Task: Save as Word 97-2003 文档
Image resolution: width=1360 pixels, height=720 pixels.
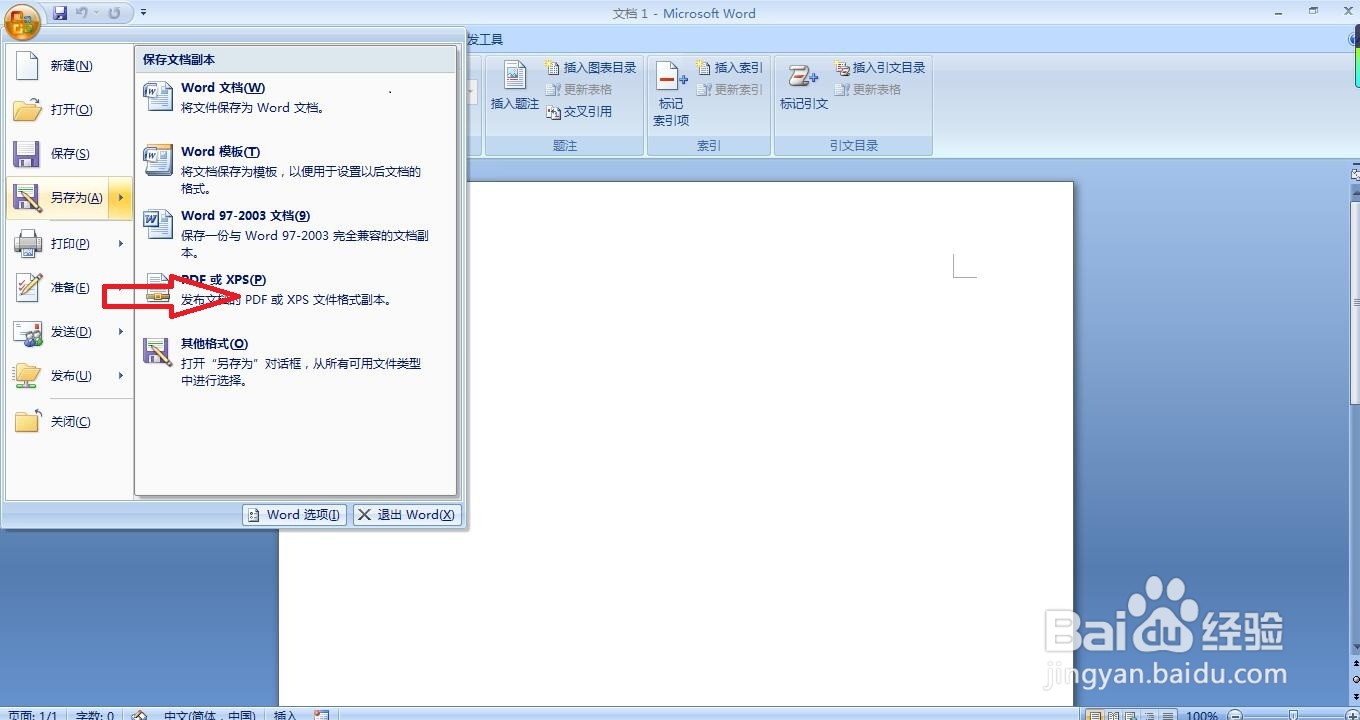Action: [296, 234]
